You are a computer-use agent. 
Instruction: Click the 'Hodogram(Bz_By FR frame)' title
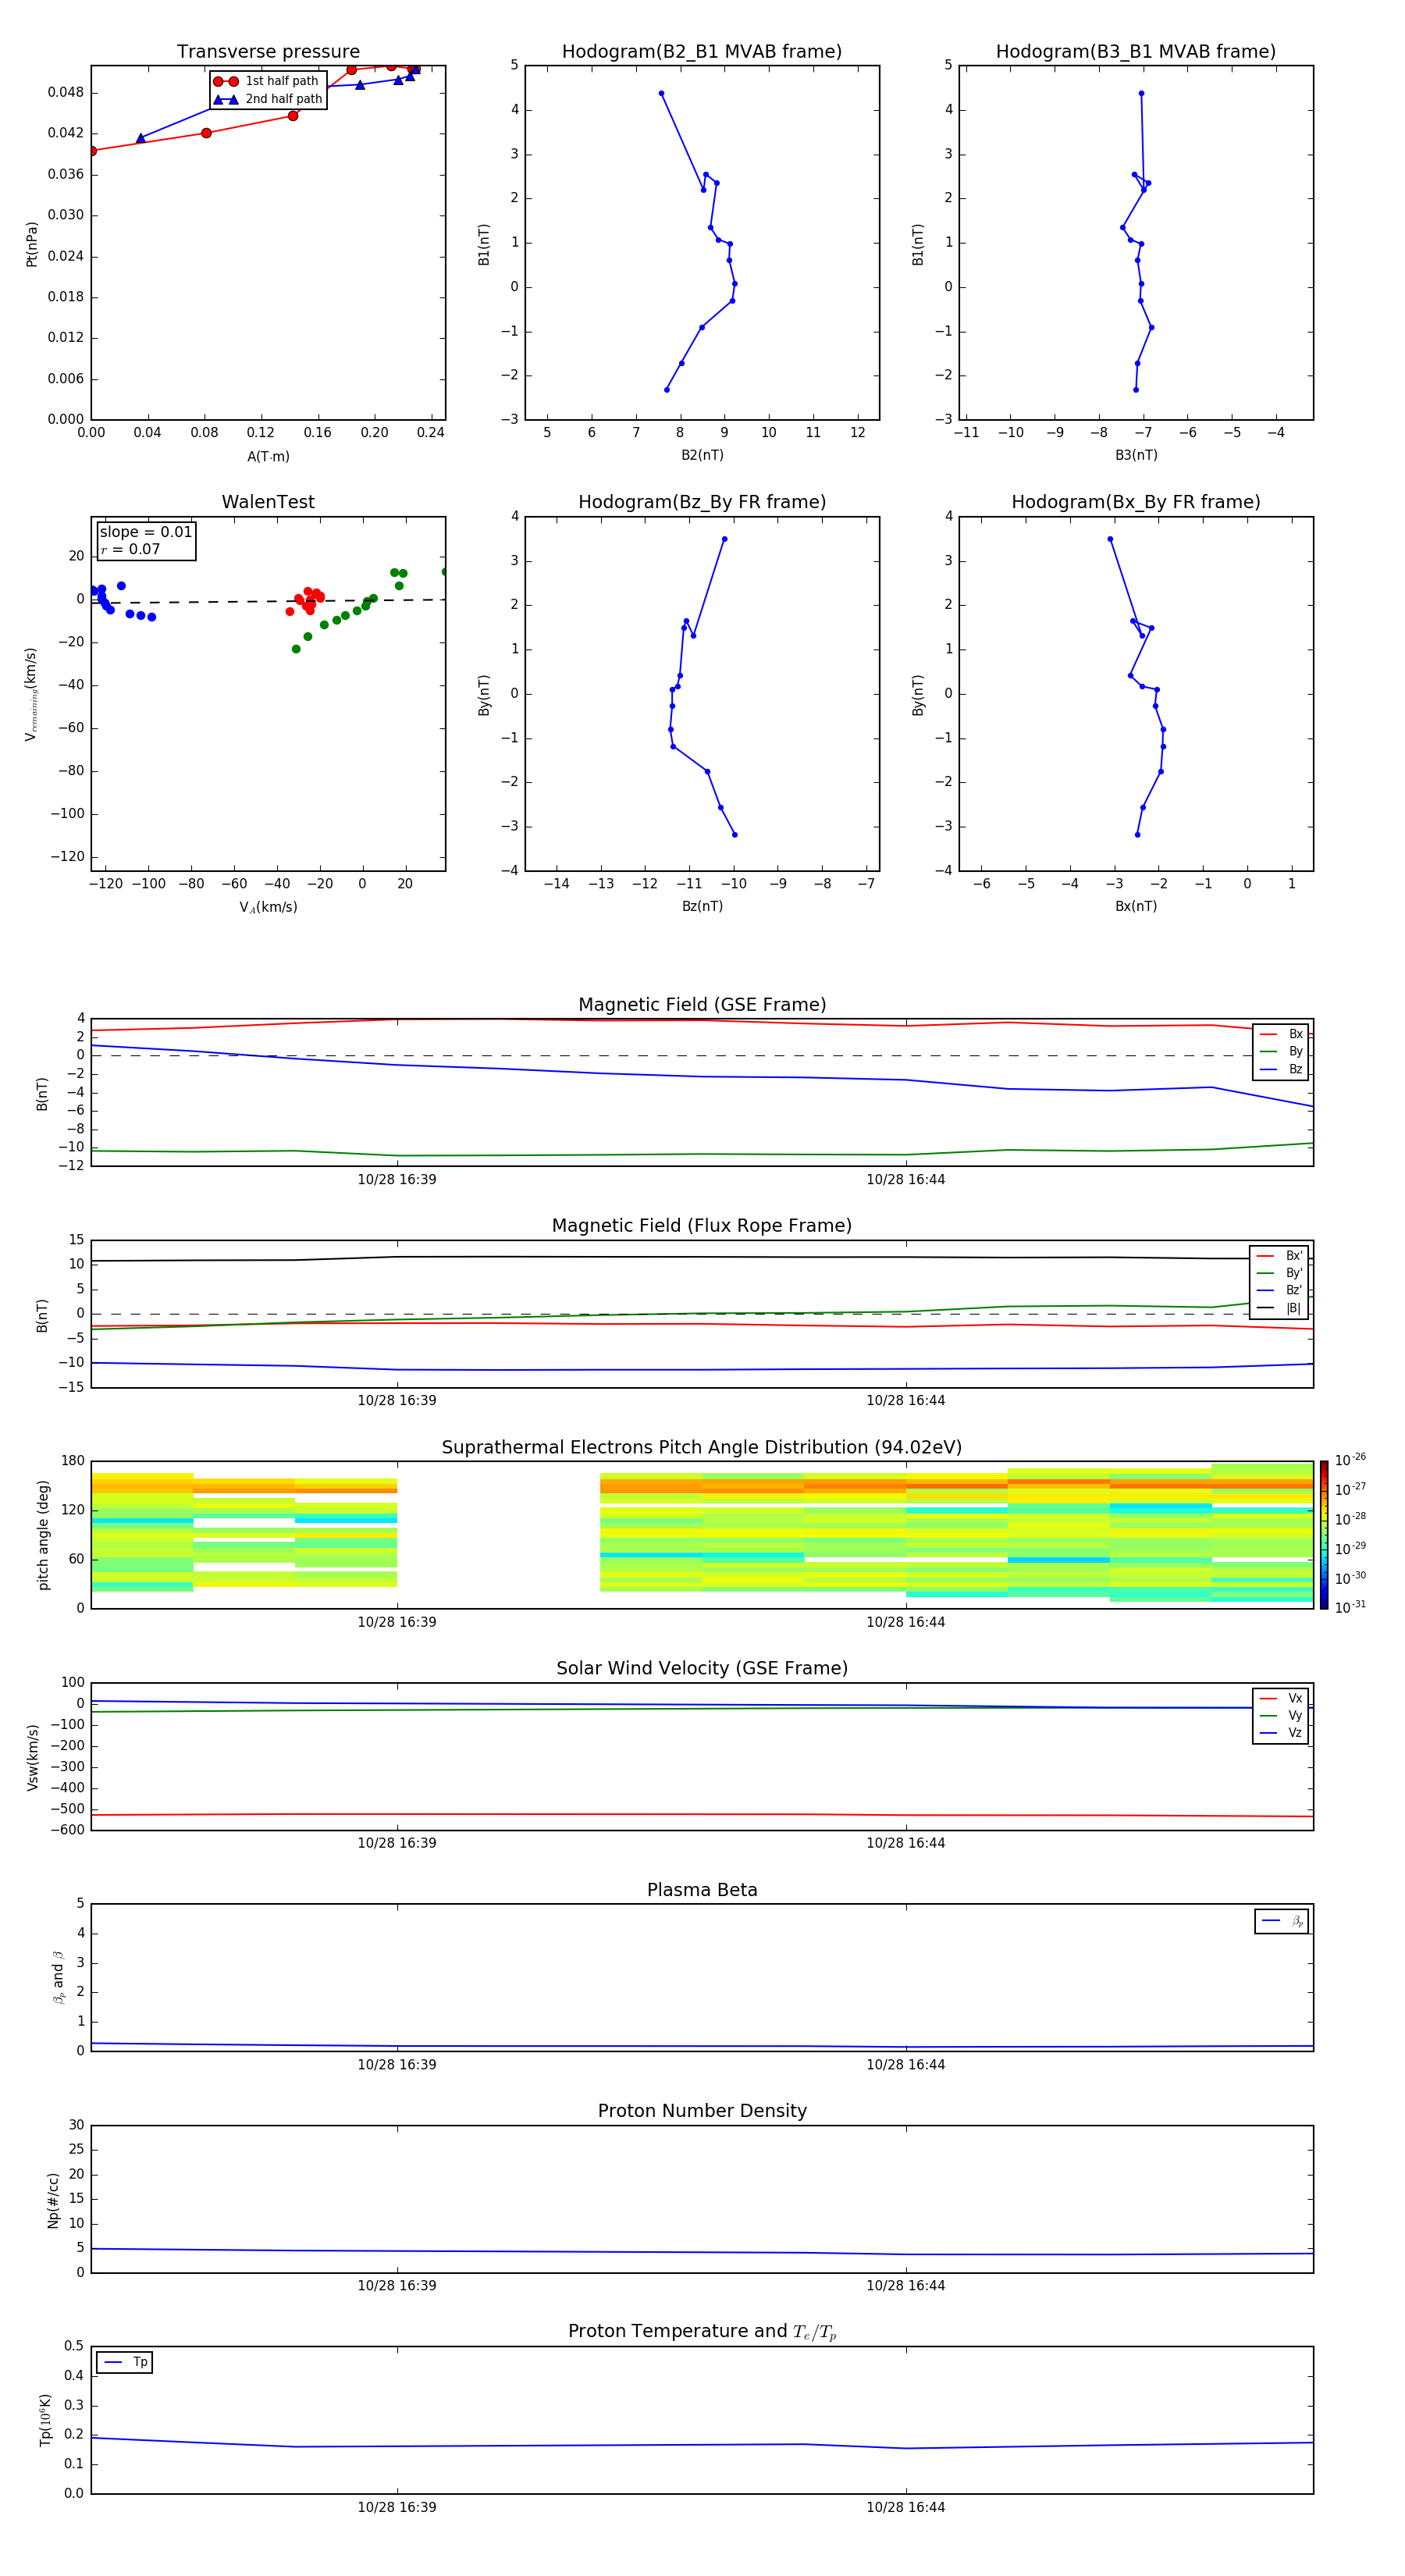pos(702,502)
